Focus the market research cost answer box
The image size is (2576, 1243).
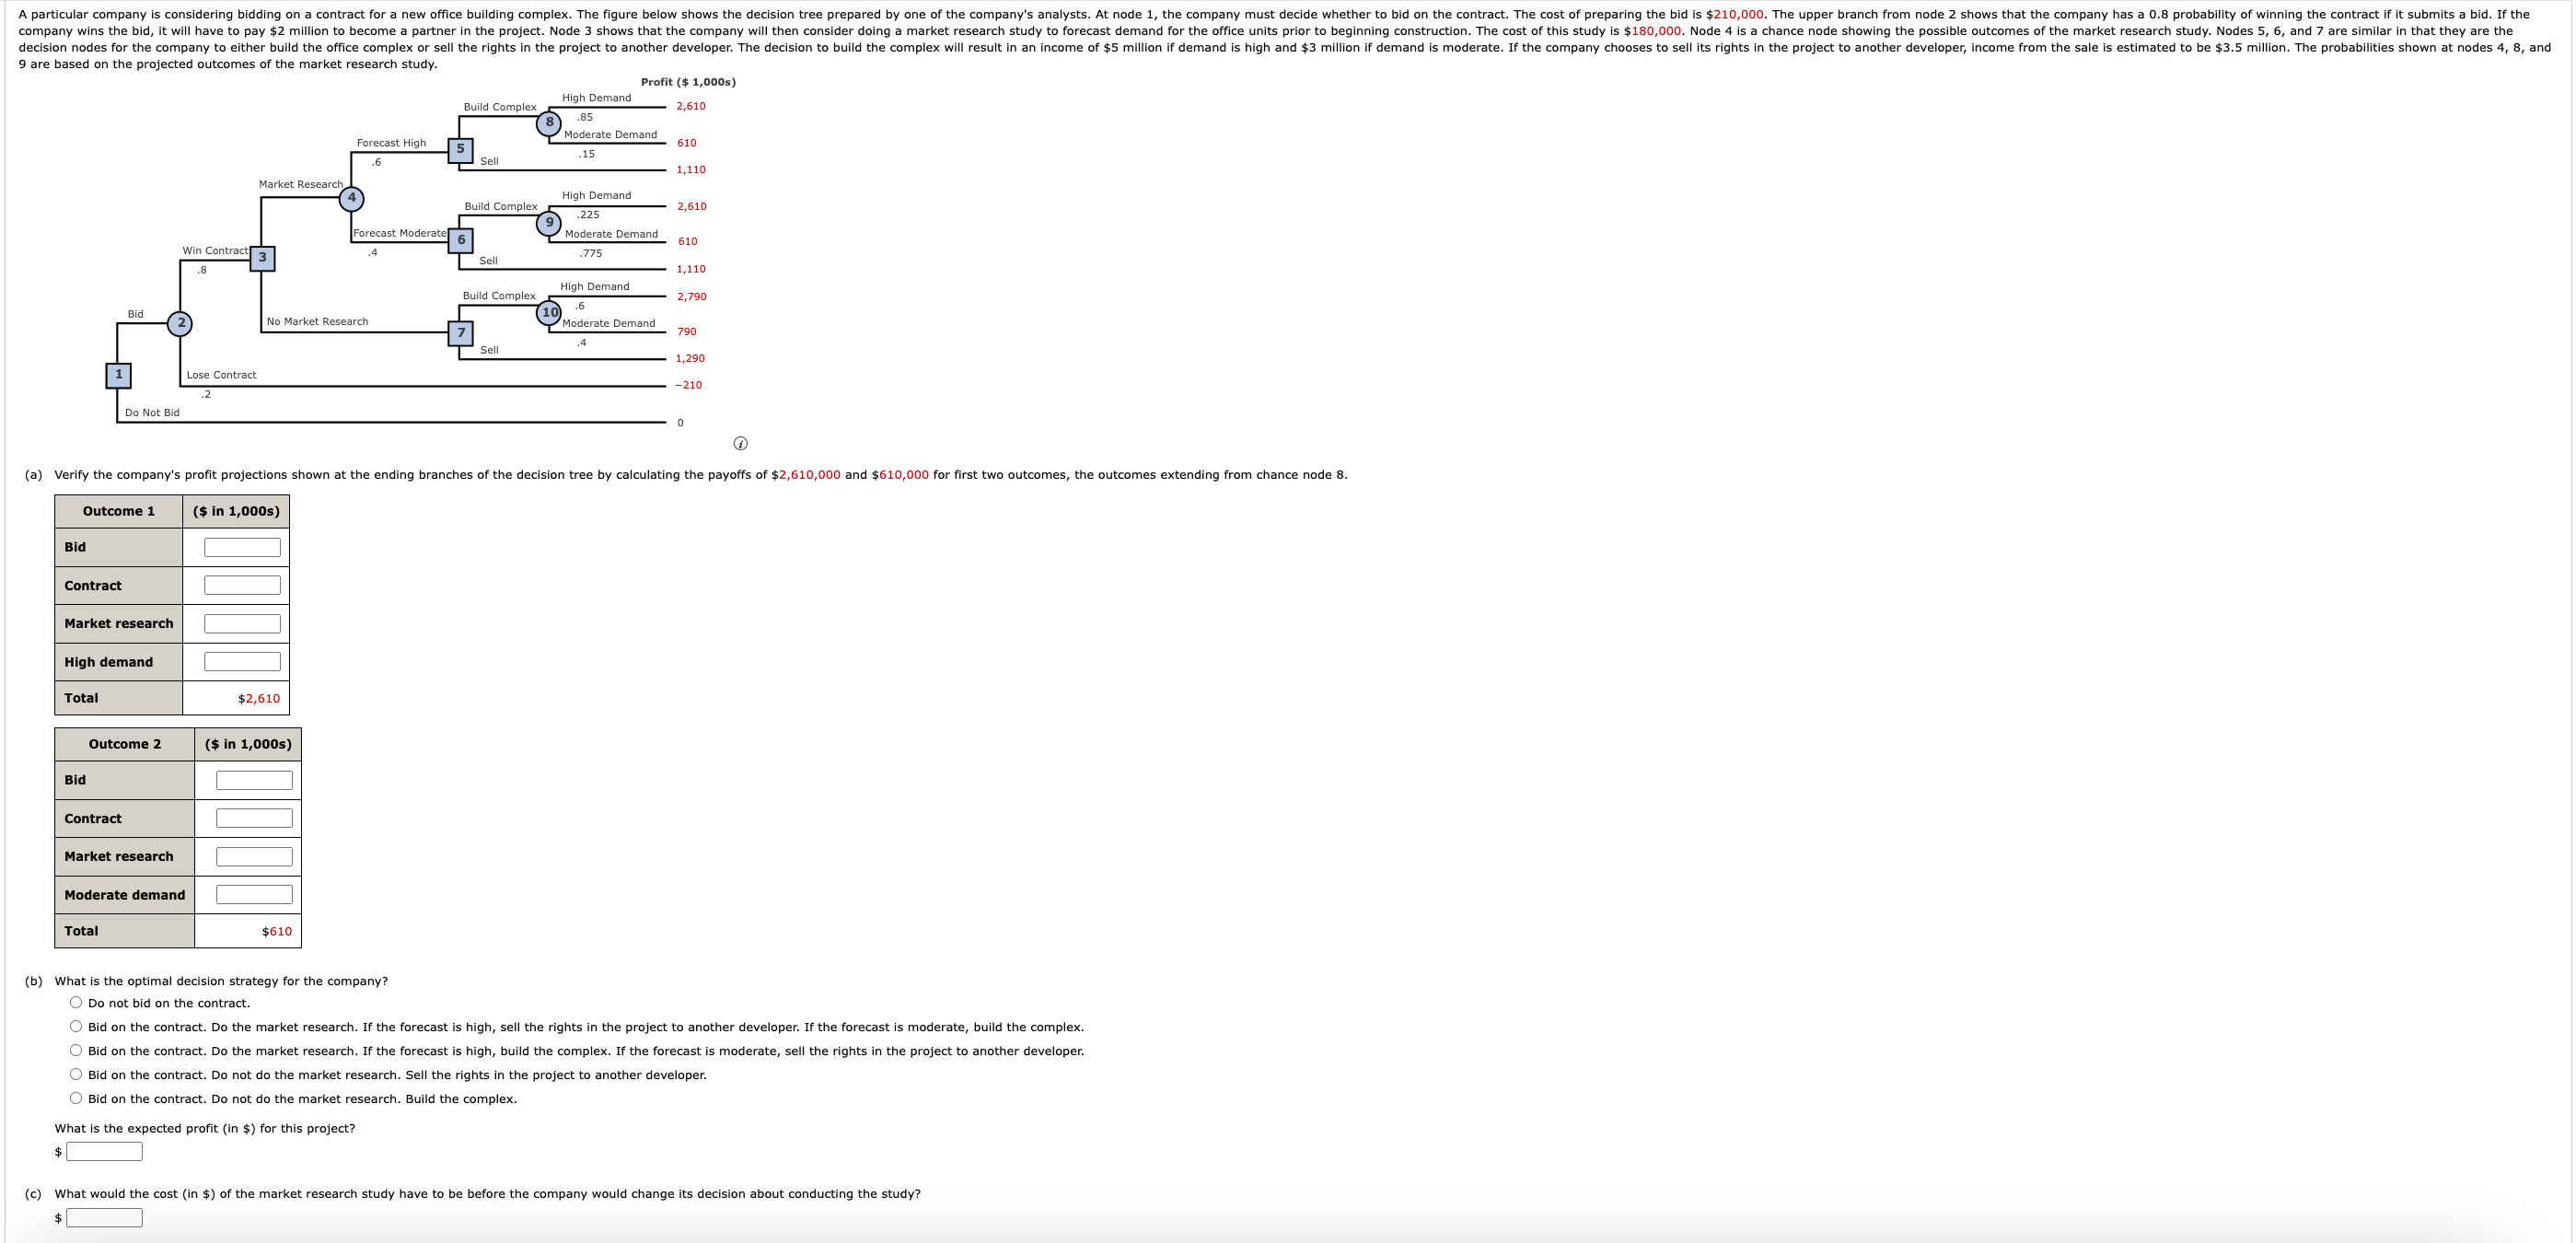pyautogui.click(x=104, y=1217)
